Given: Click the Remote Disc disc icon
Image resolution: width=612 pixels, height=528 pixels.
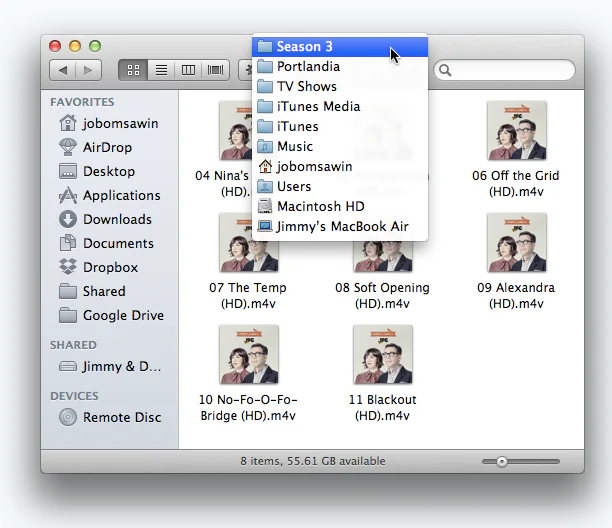Looking at the screenshot, I should [x=68, y=417].
